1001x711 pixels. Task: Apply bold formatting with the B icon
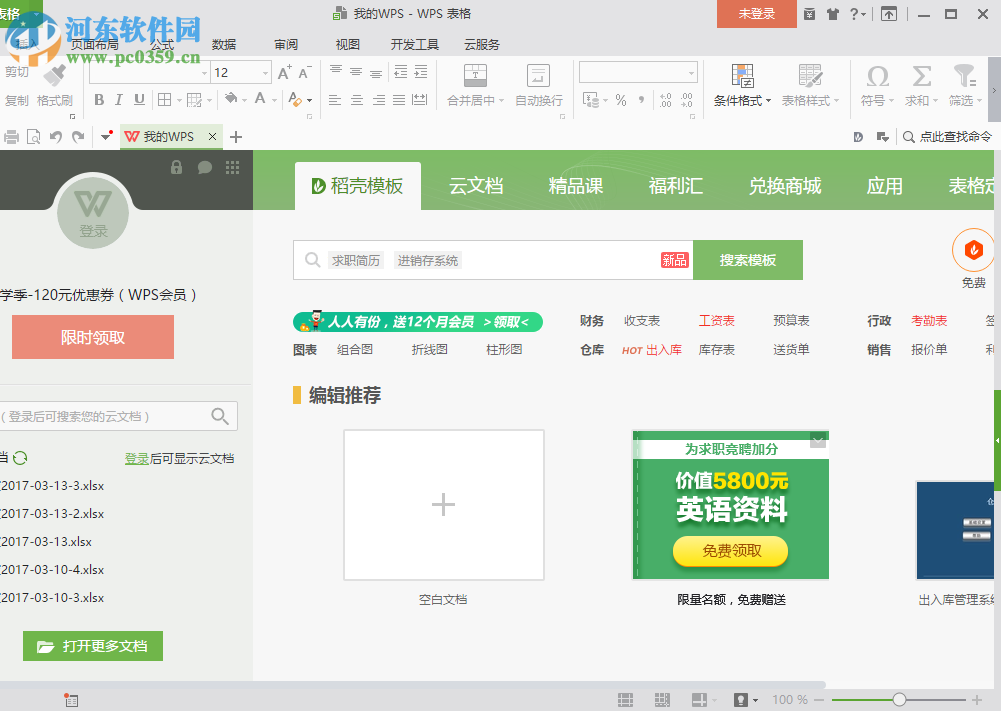point(98,100)
